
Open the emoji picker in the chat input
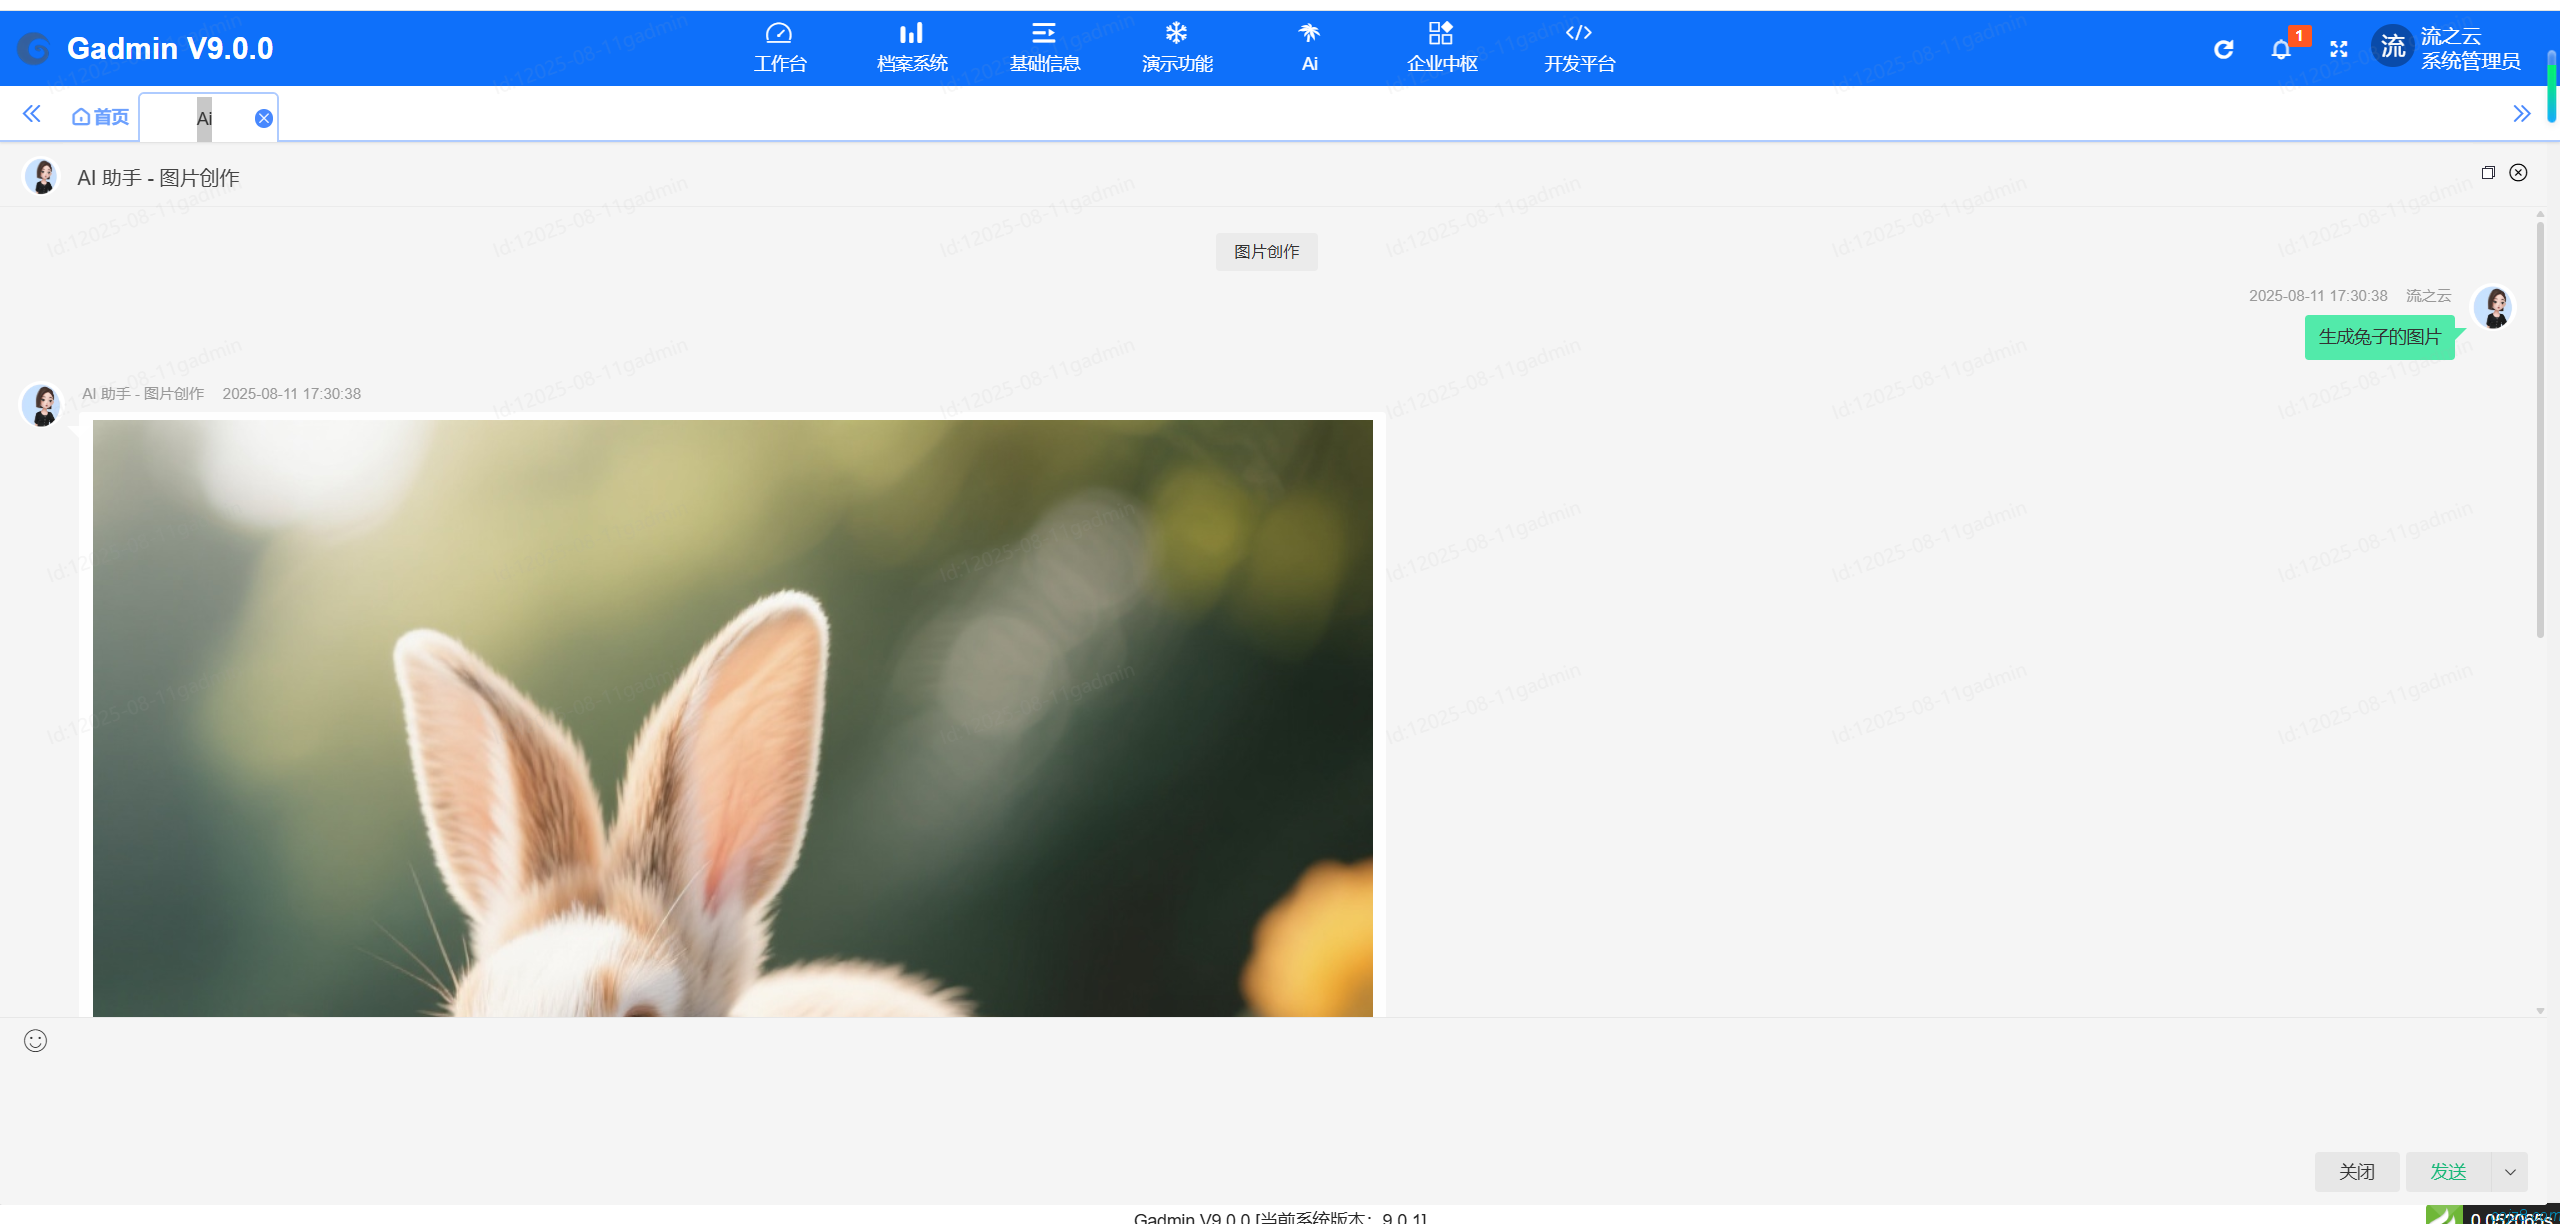click(x=35, y=1040)
